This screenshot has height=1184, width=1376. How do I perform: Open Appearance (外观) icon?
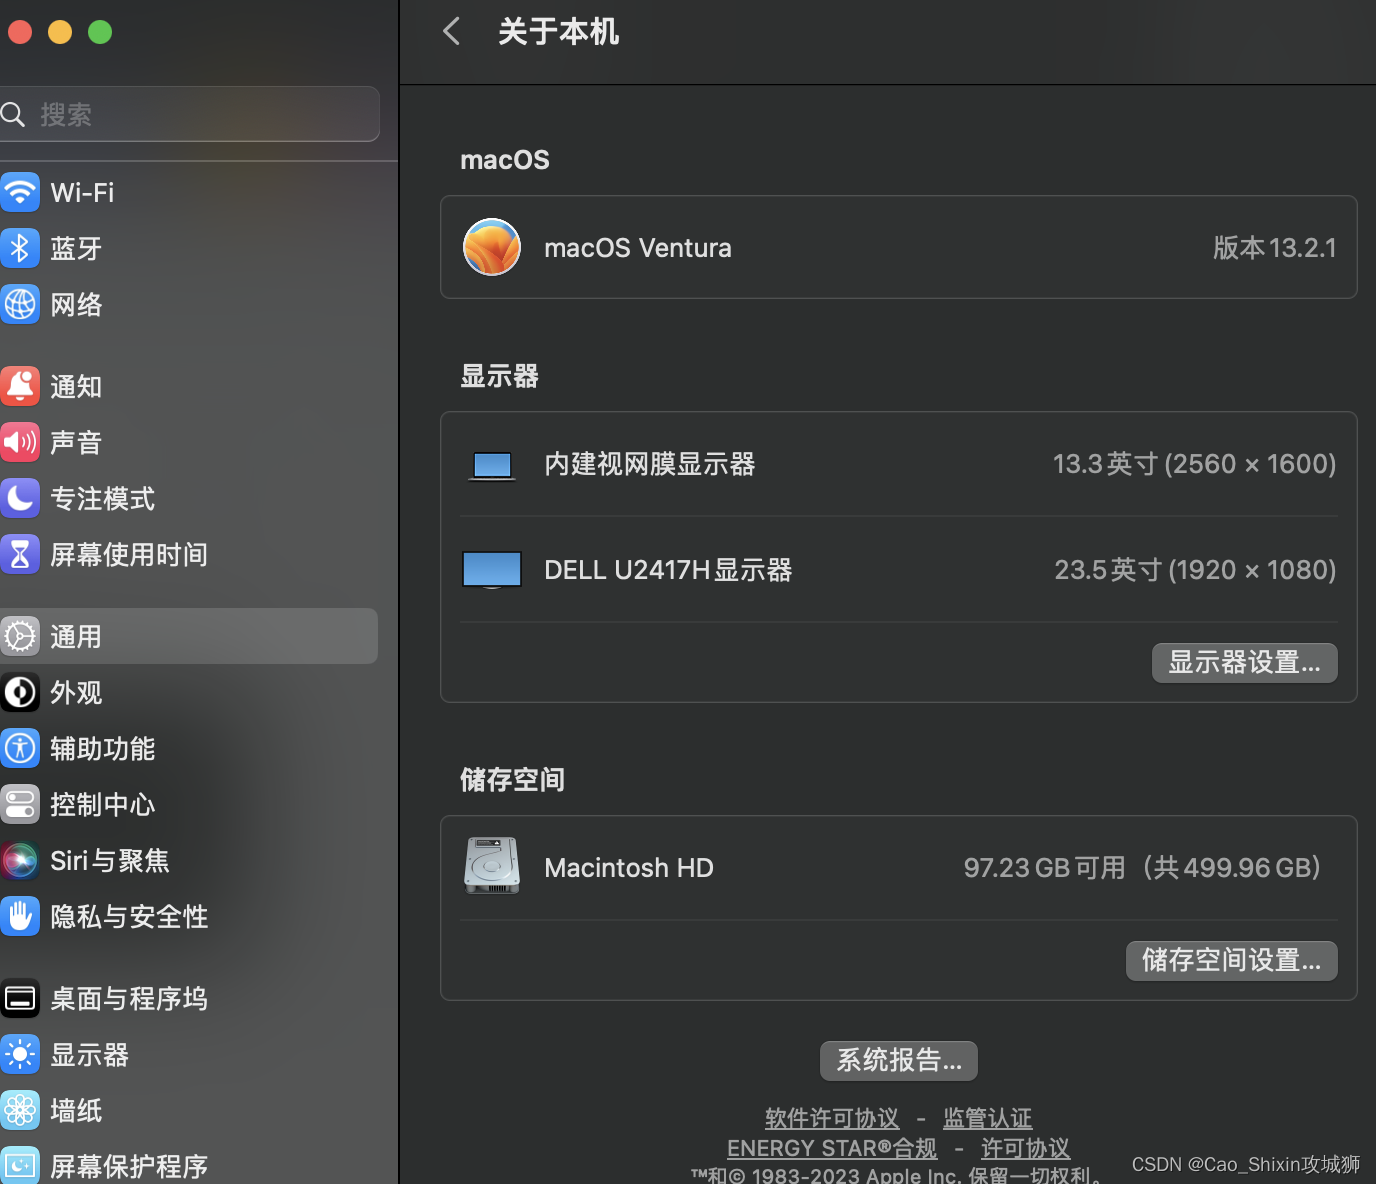[x=20, y=692]
